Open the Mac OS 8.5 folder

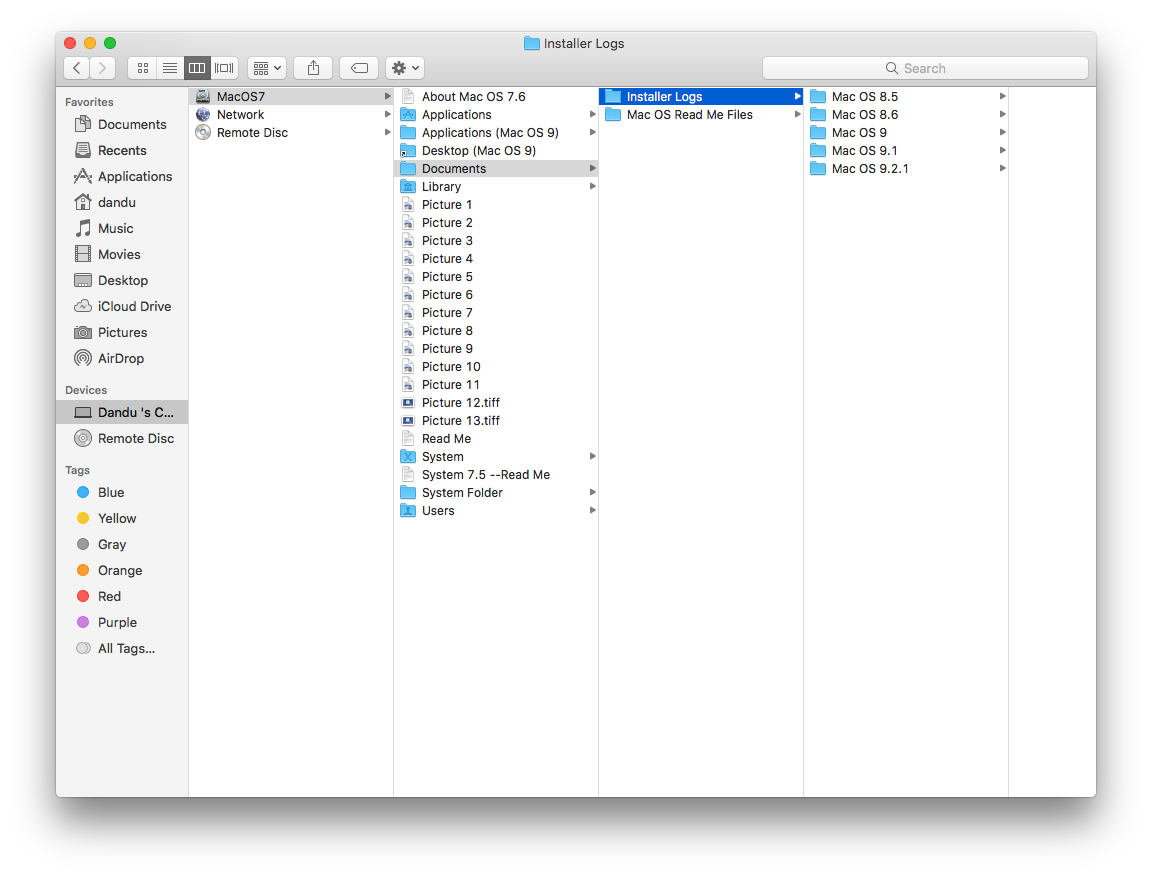pos(906,96)
